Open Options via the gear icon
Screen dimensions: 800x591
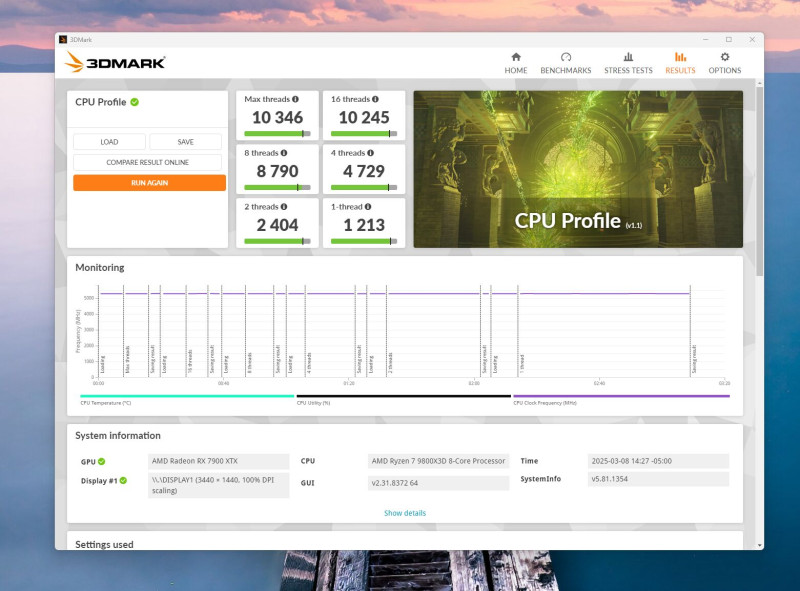pyautogui.click(x=724, y=57)
